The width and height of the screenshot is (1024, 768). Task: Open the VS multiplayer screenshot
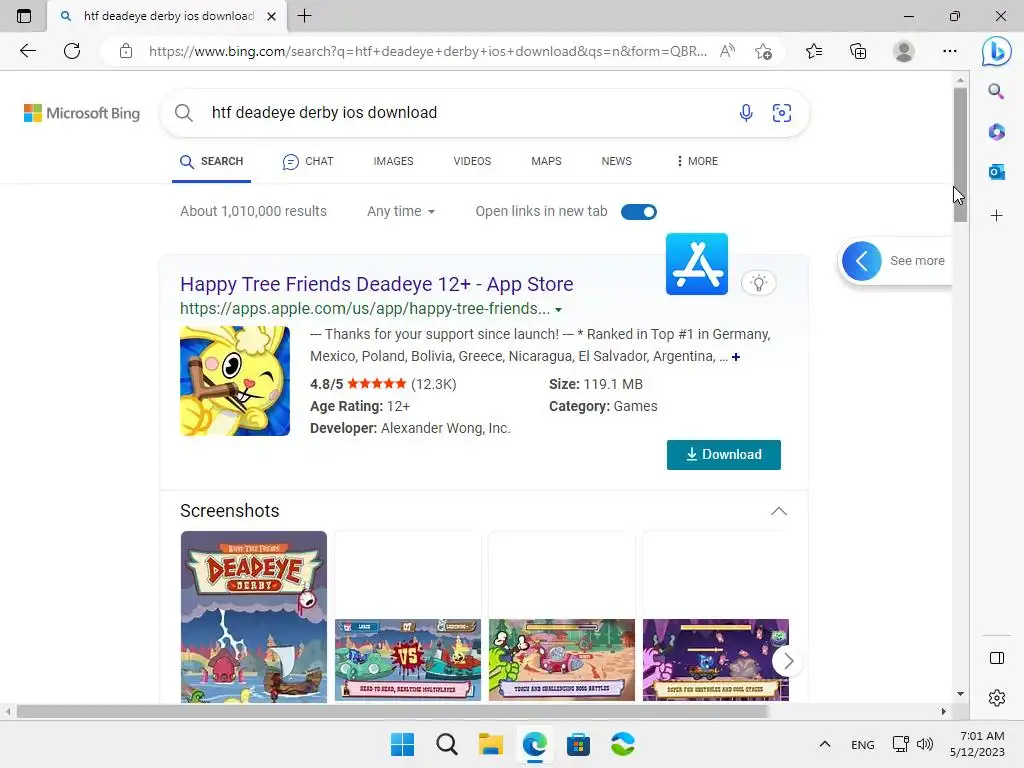pyautogui.click(x=408, y=660)
